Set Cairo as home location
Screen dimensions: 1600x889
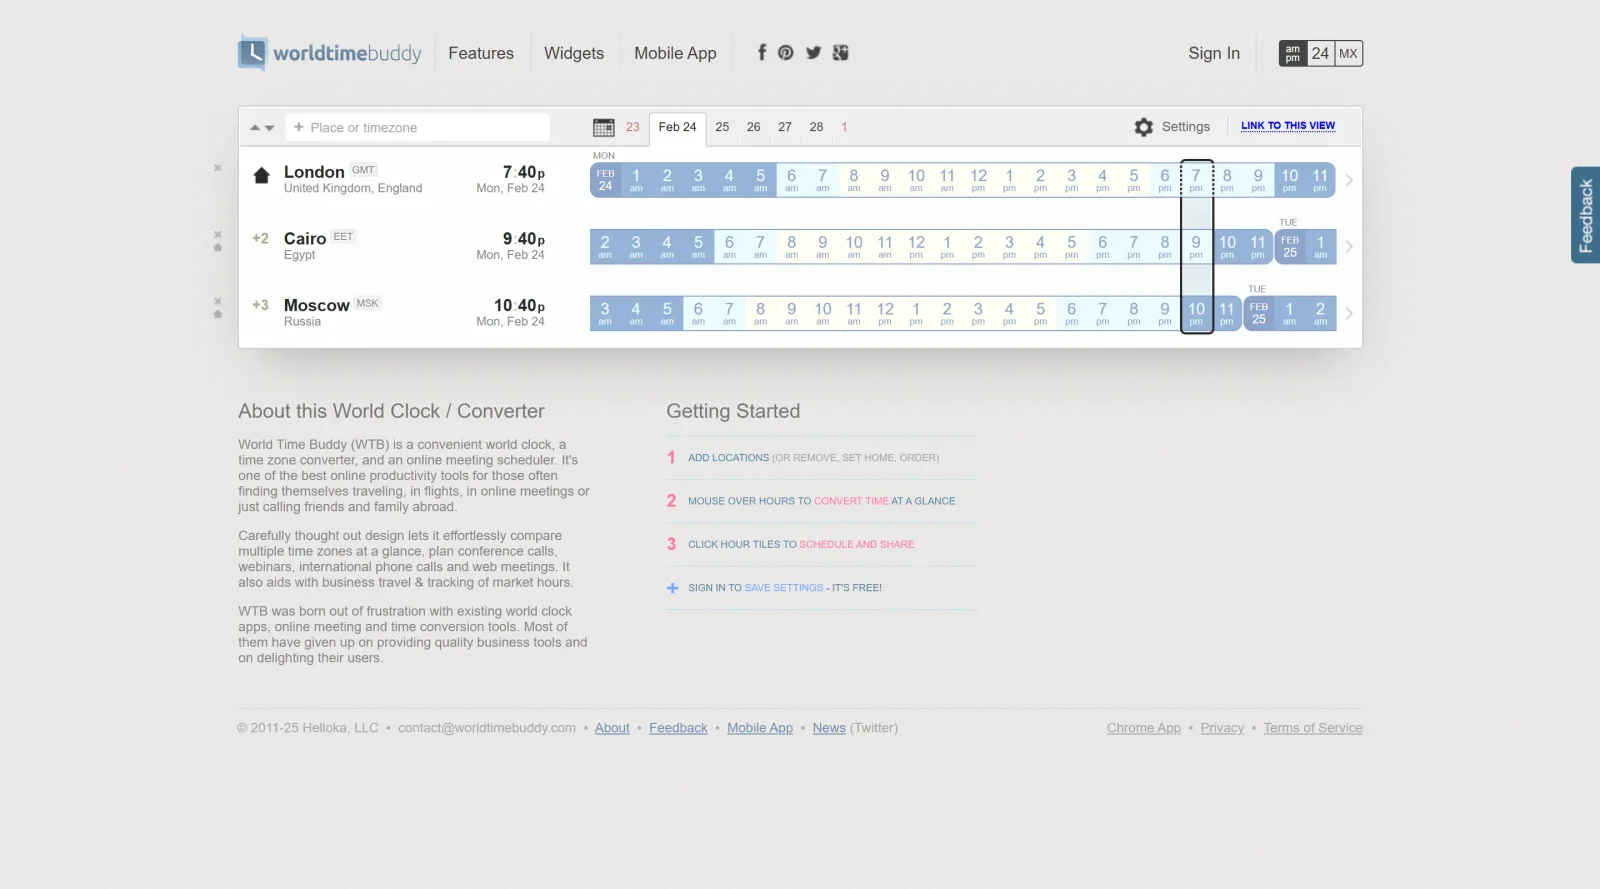pos(217,248)
